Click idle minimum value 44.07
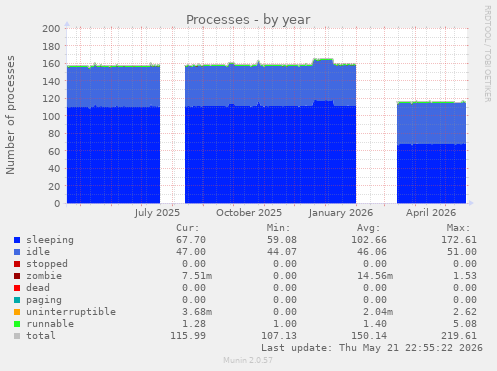497x371 pixels. tap(282, 252)
